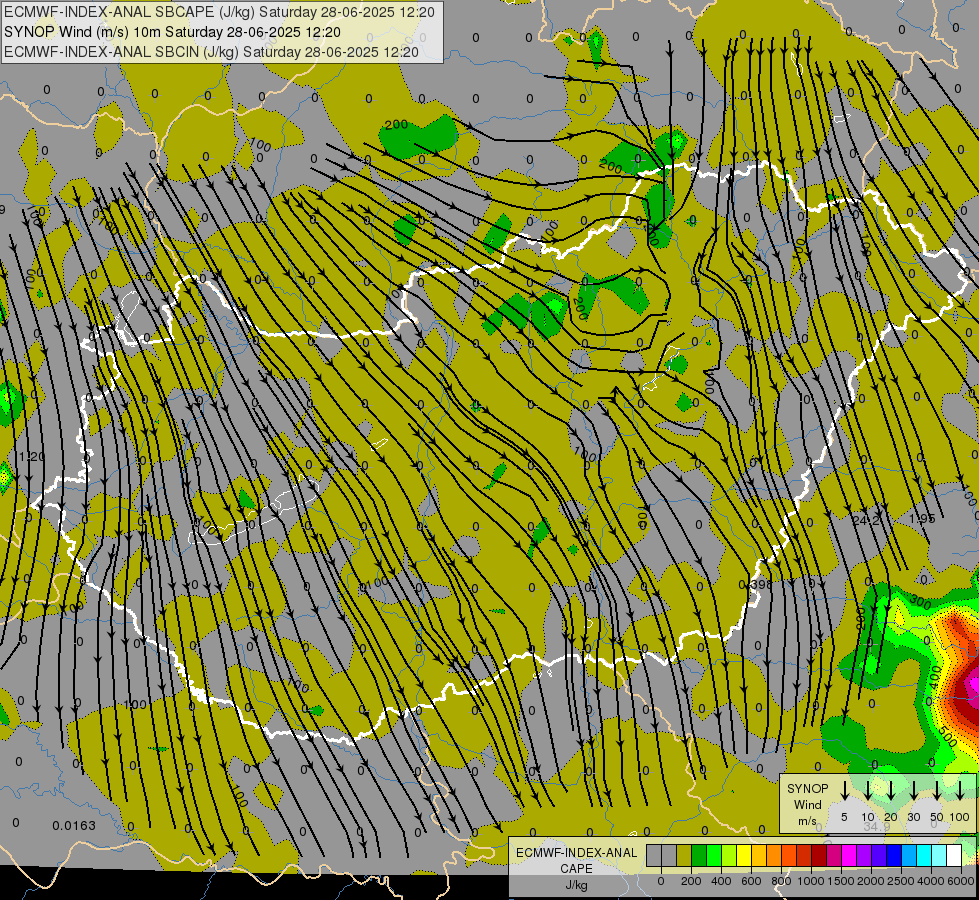Click the wind arrow above the 5 m/s label

pos(844,791)
